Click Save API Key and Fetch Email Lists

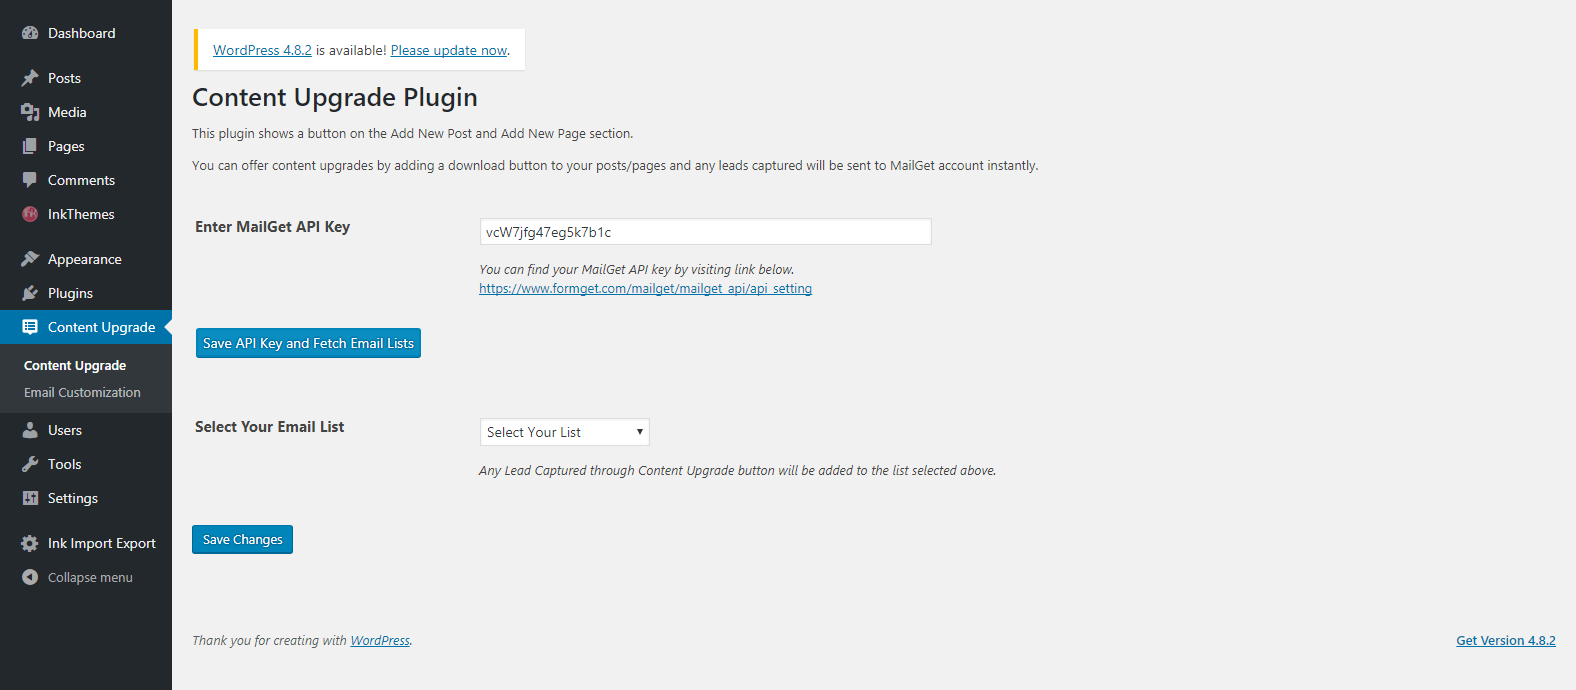(x=308, y=343)
